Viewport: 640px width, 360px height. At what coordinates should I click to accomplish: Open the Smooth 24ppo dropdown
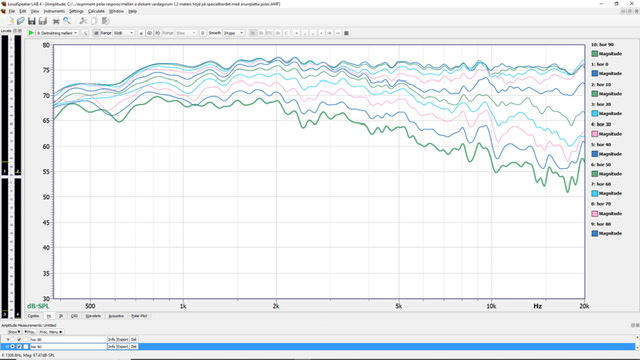click(x=233, y=33)
